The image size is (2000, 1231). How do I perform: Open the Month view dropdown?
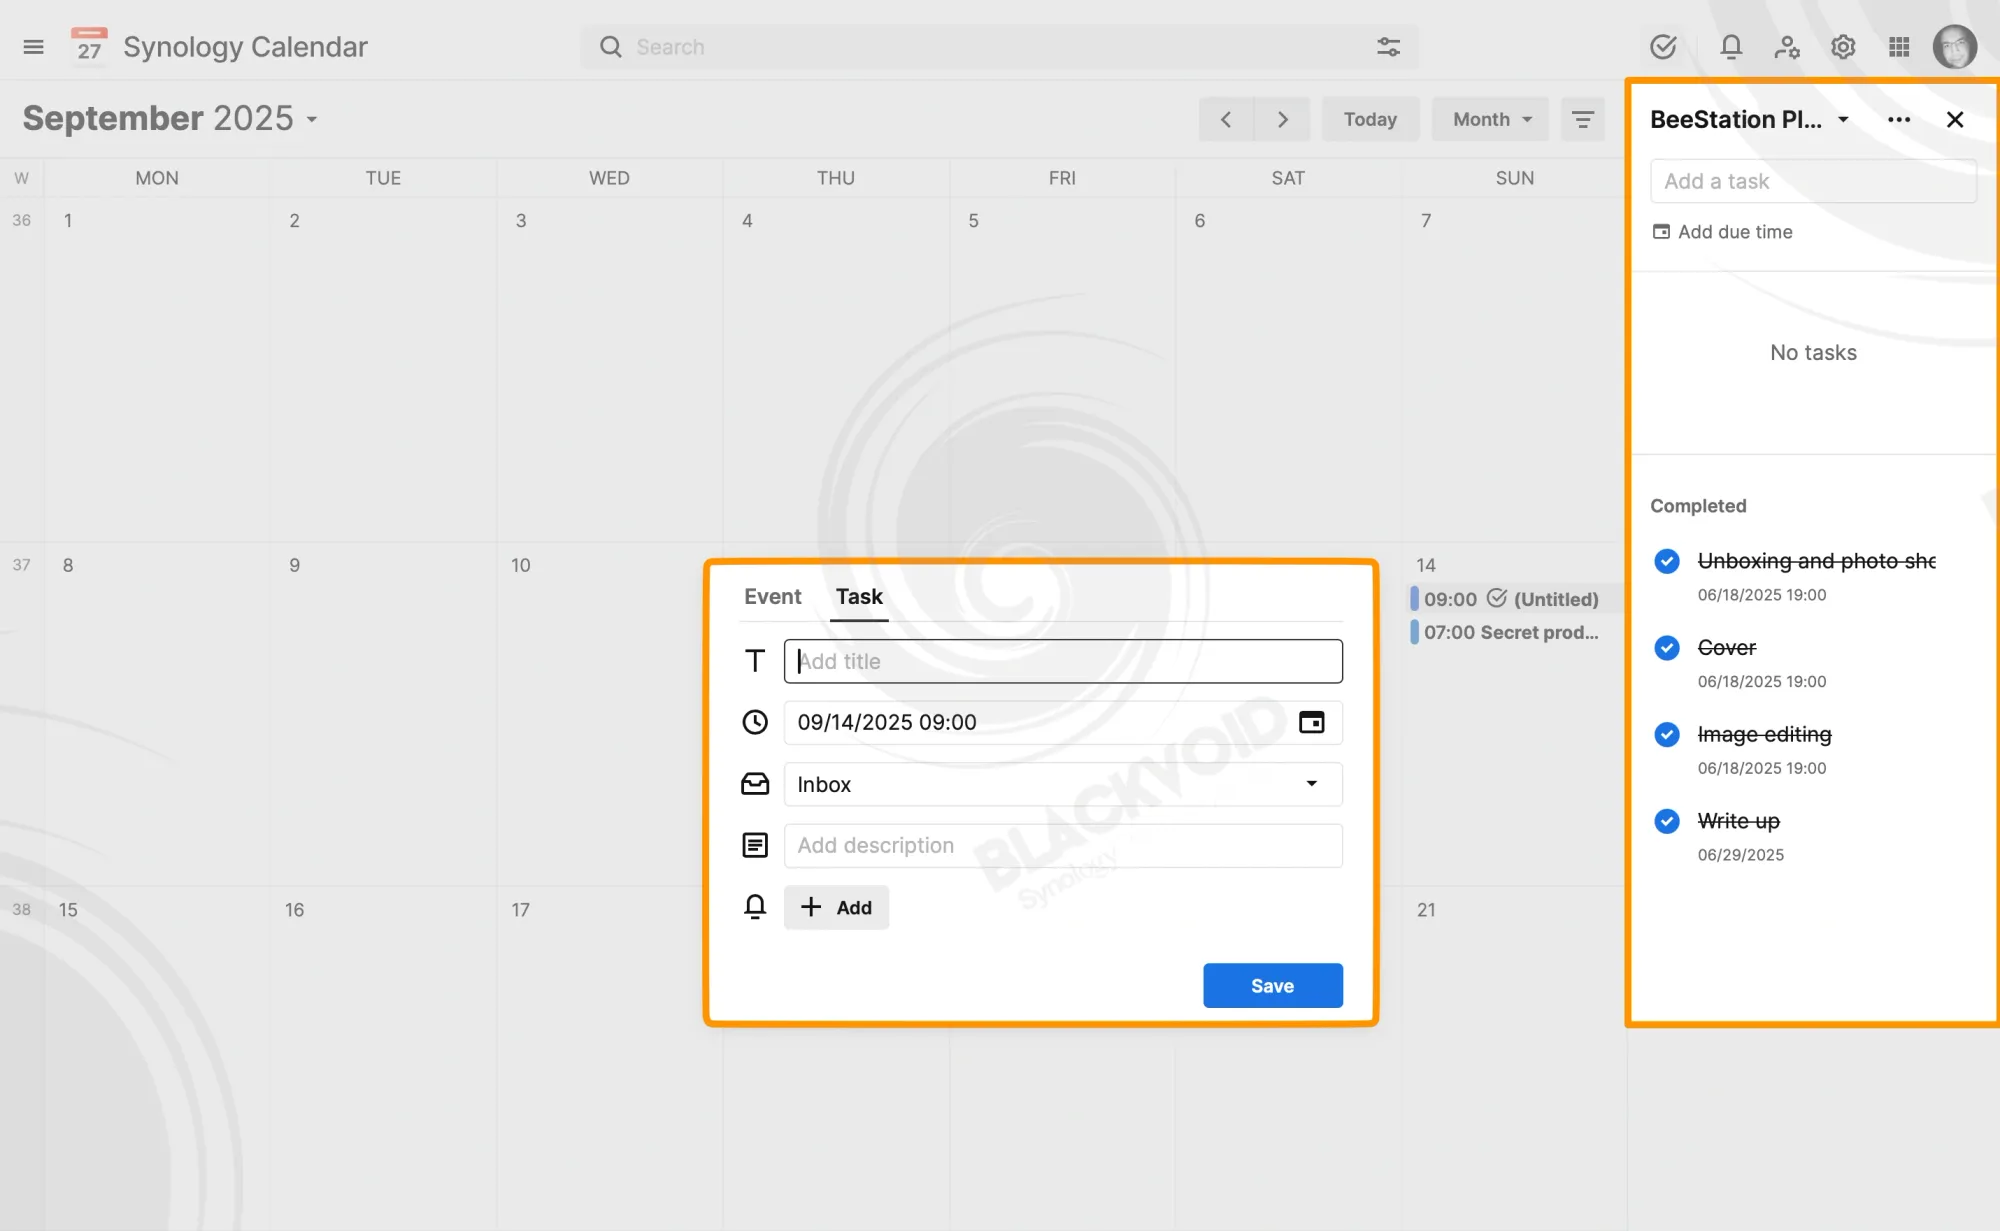click(1490, 119)
